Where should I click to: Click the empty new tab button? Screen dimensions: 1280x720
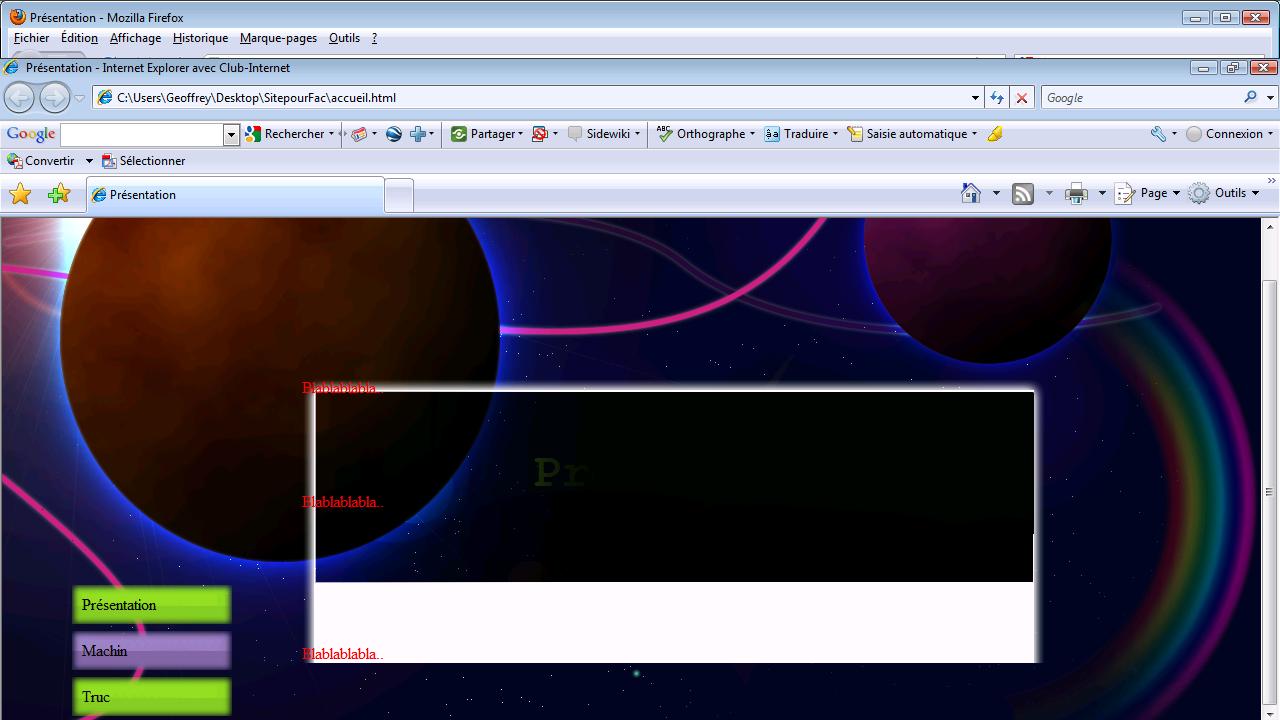point(399,196)
